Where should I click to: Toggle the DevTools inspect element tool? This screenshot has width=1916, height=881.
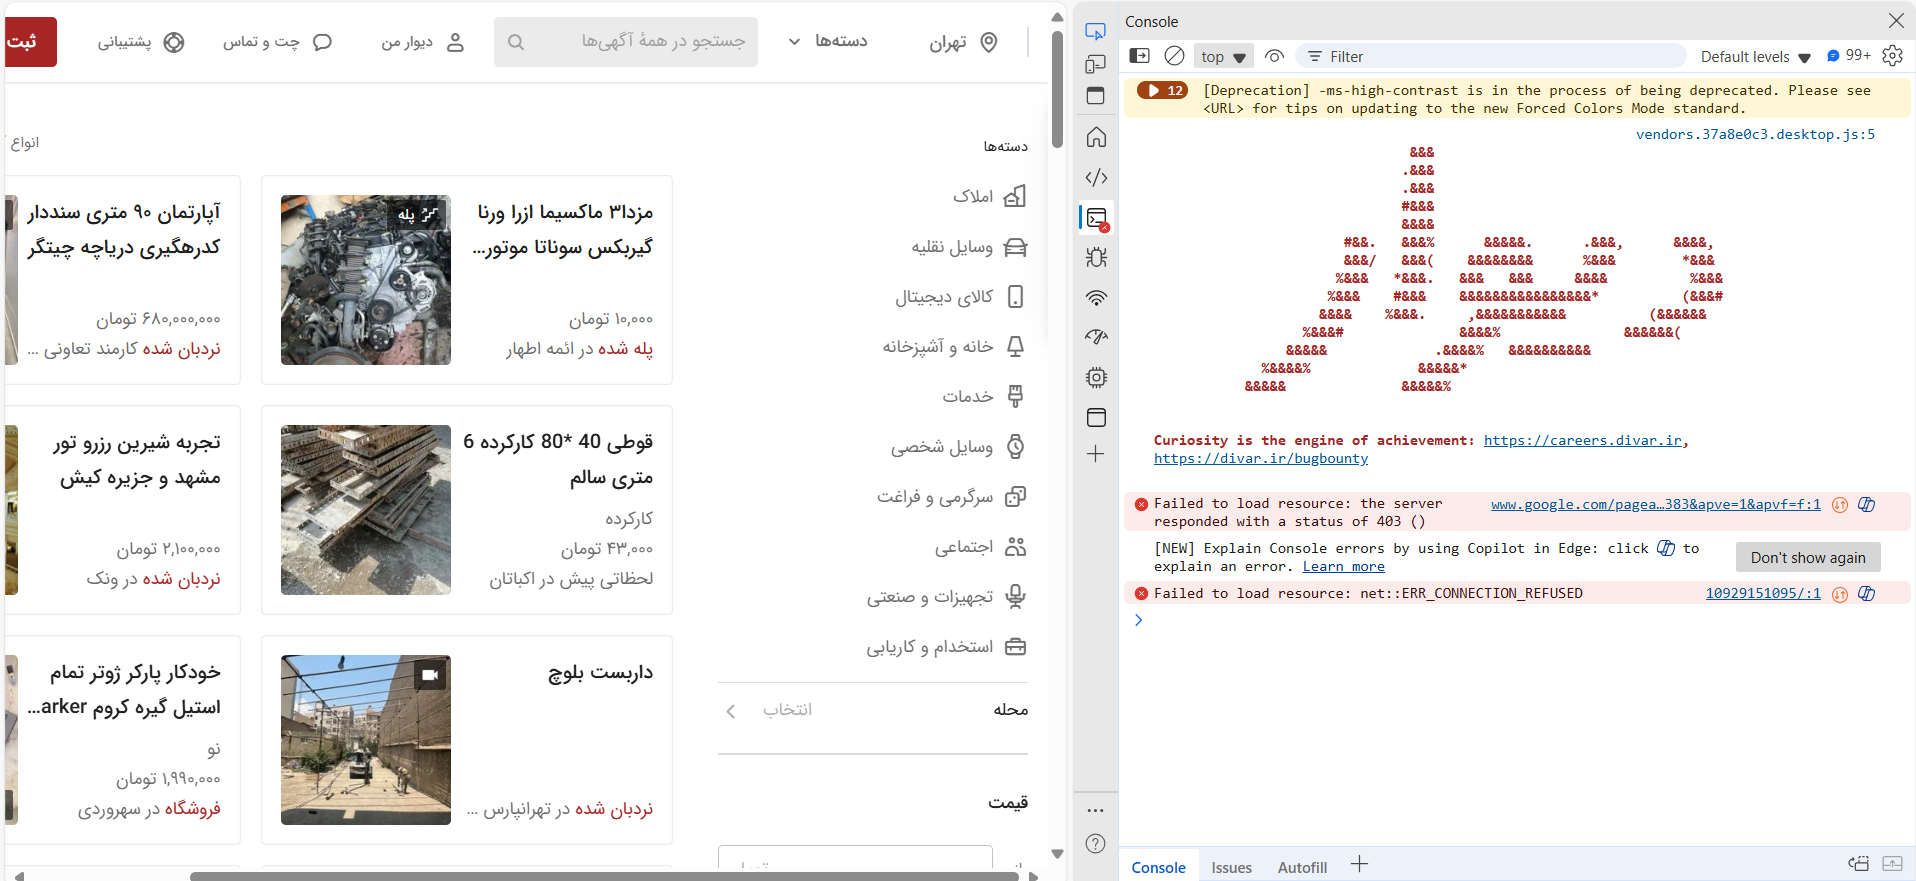pyautogui.click(x=1096, y=31)
